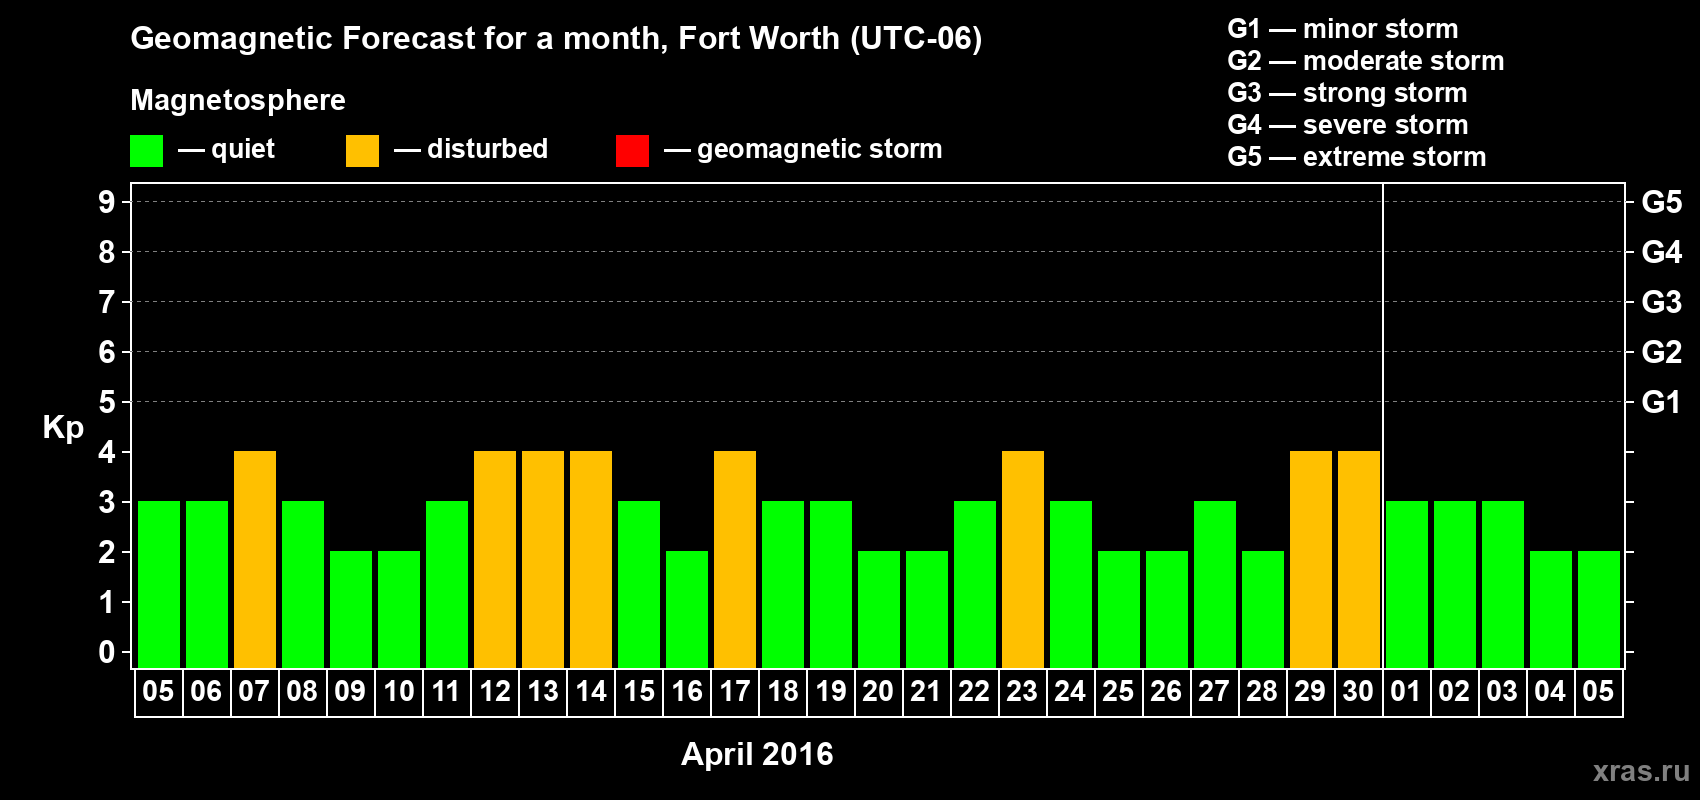Click the '— disturbed' legend label
This screenshot has height=800, width=1700.
pos(471,149)
